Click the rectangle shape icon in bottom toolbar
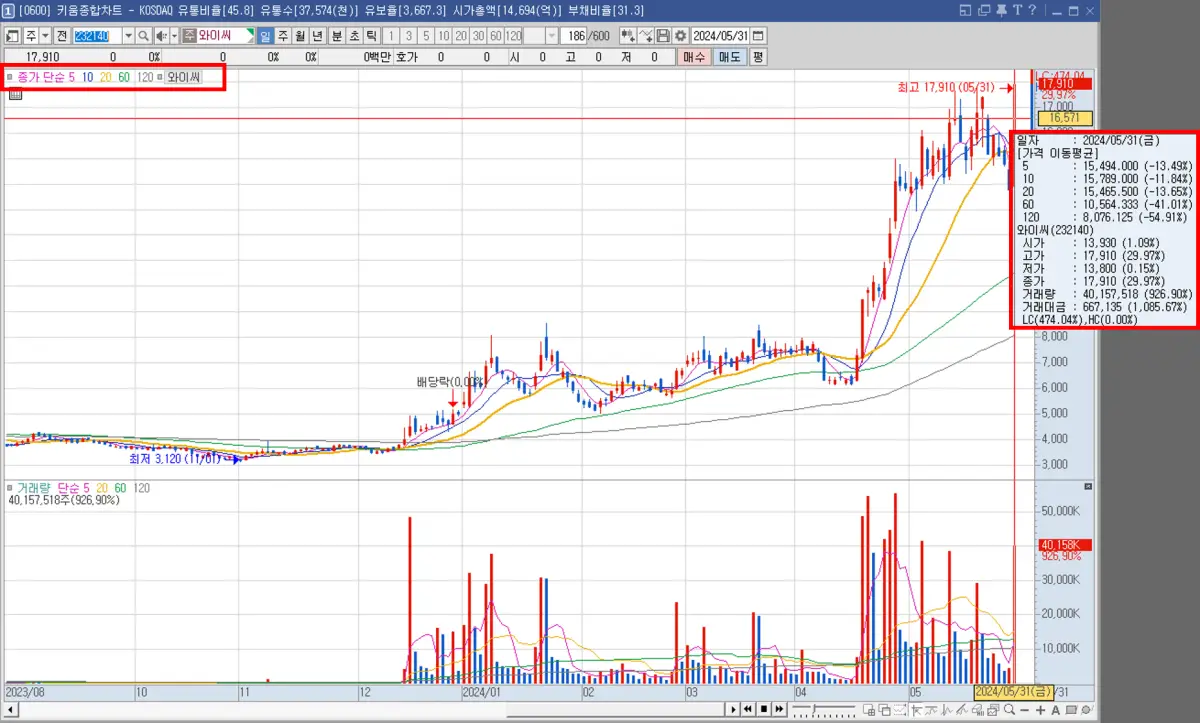Image resolution: width=1200 pixels, height=723 pixels. (x=1070, y=710)
